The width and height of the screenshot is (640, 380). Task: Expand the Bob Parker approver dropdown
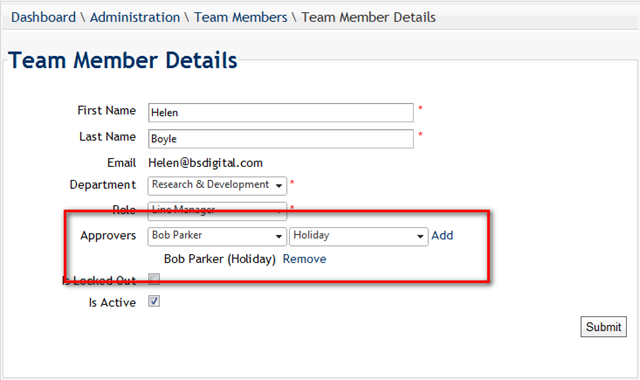pyautogui.click(x=217, y=236)
